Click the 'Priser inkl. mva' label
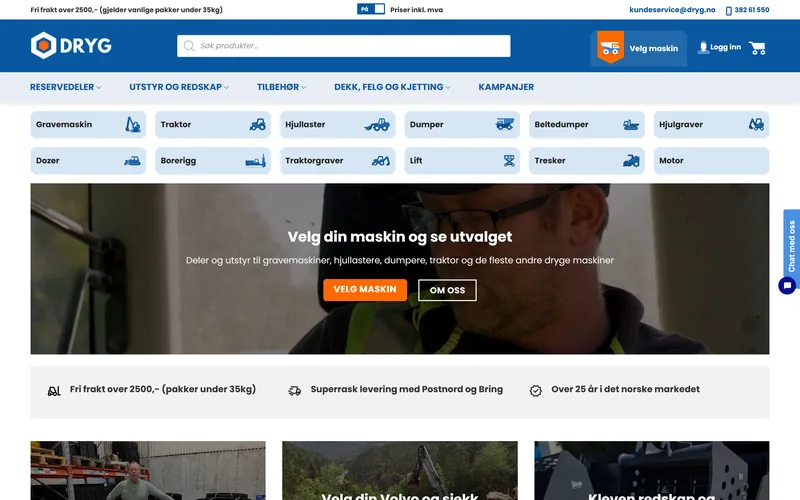 pyautogui.click(x=416, y=10)
